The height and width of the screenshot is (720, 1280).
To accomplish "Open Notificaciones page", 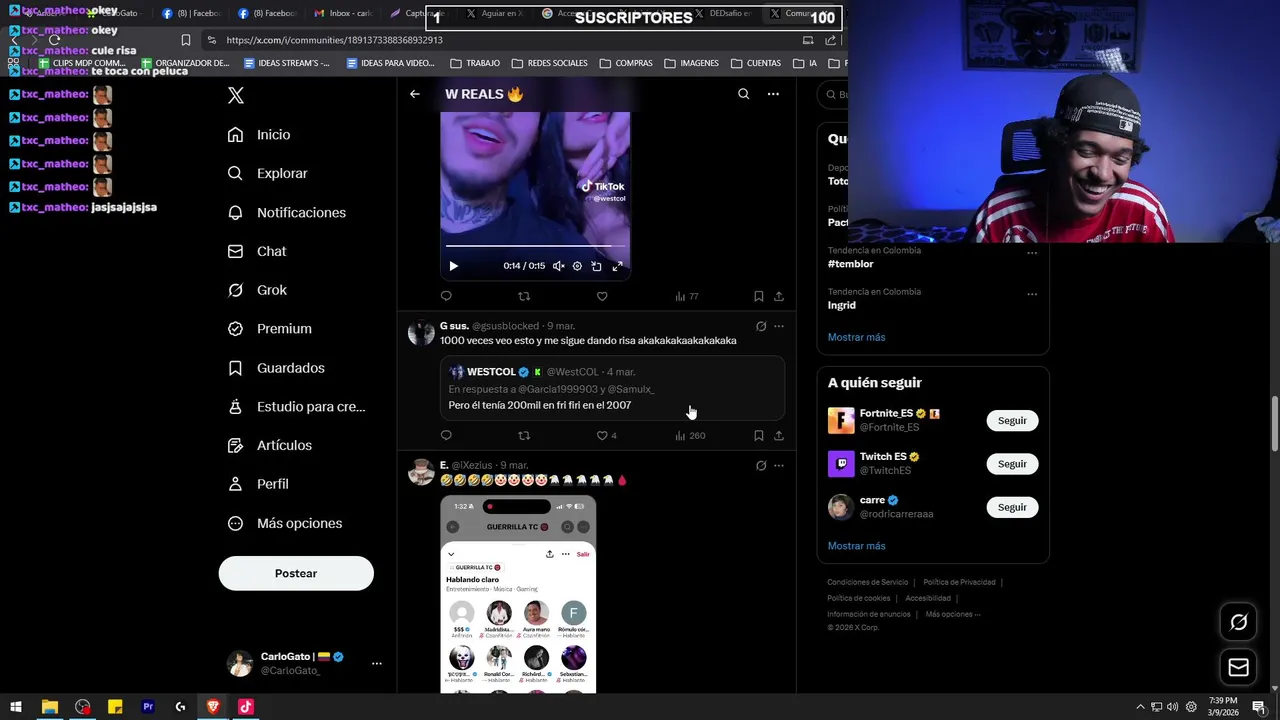I will [x=286, y=213].
